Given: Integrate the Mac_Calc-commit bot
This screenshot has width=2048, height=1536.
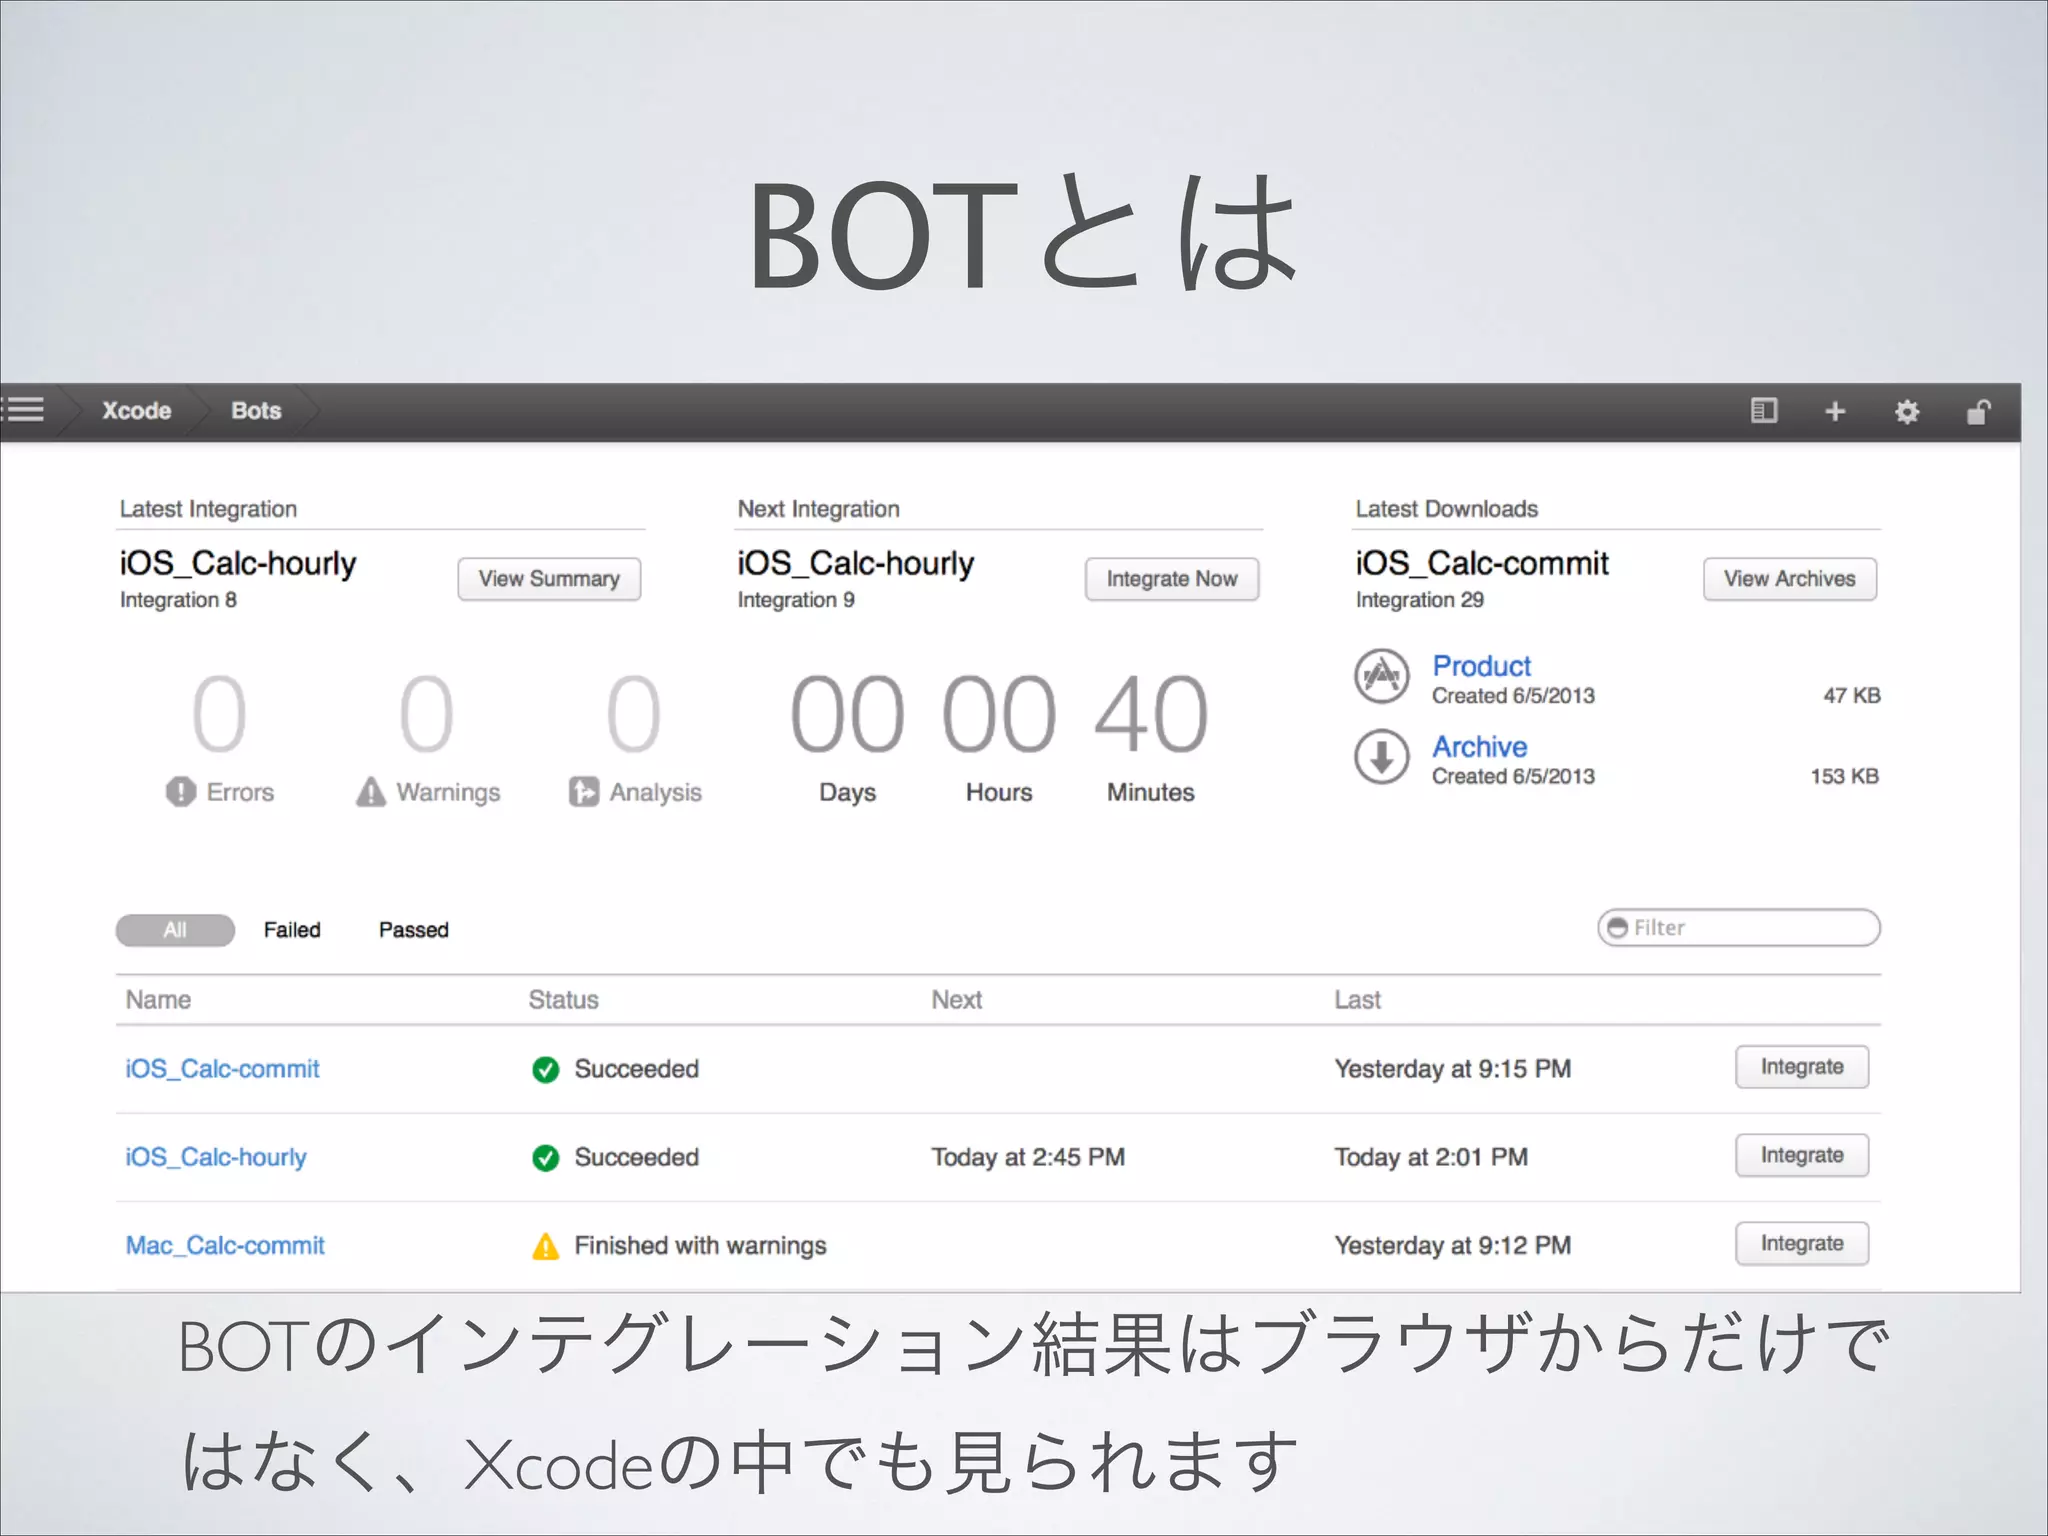Looking at the screenshot, I should click(x=1802, y=1243).
